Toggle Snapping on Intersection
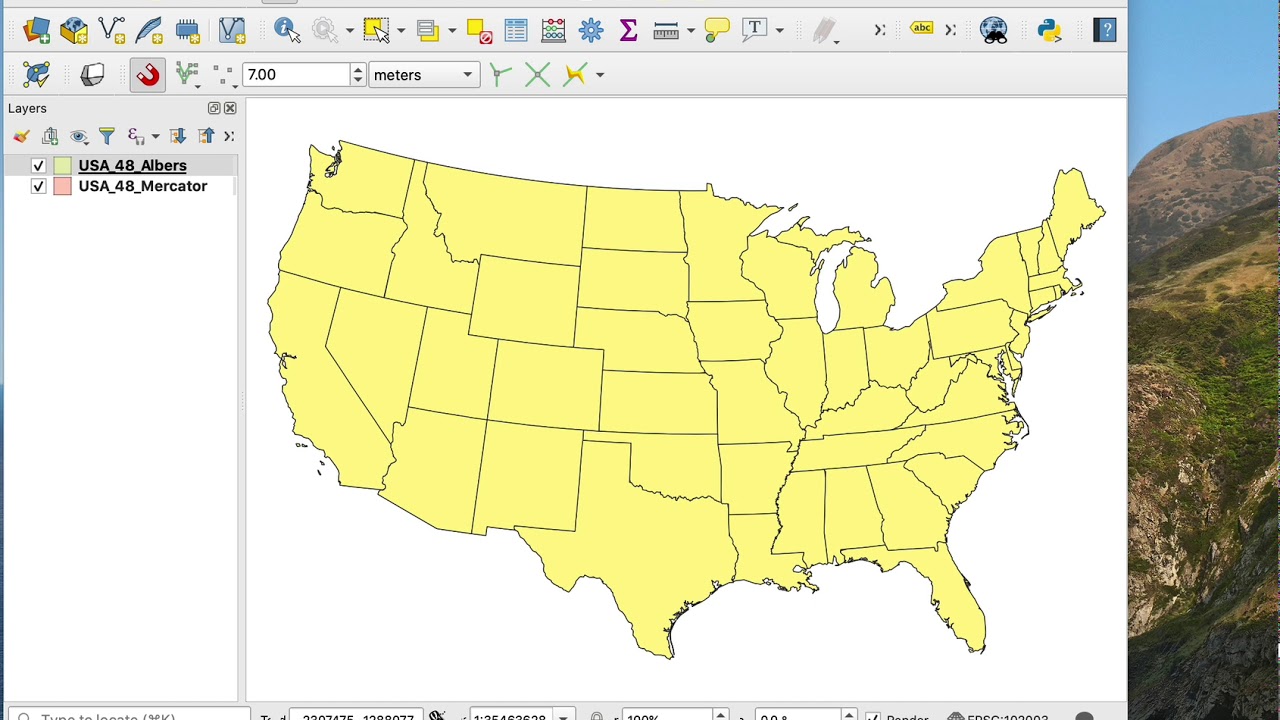 pyautogui.click(x=537, y=75)
